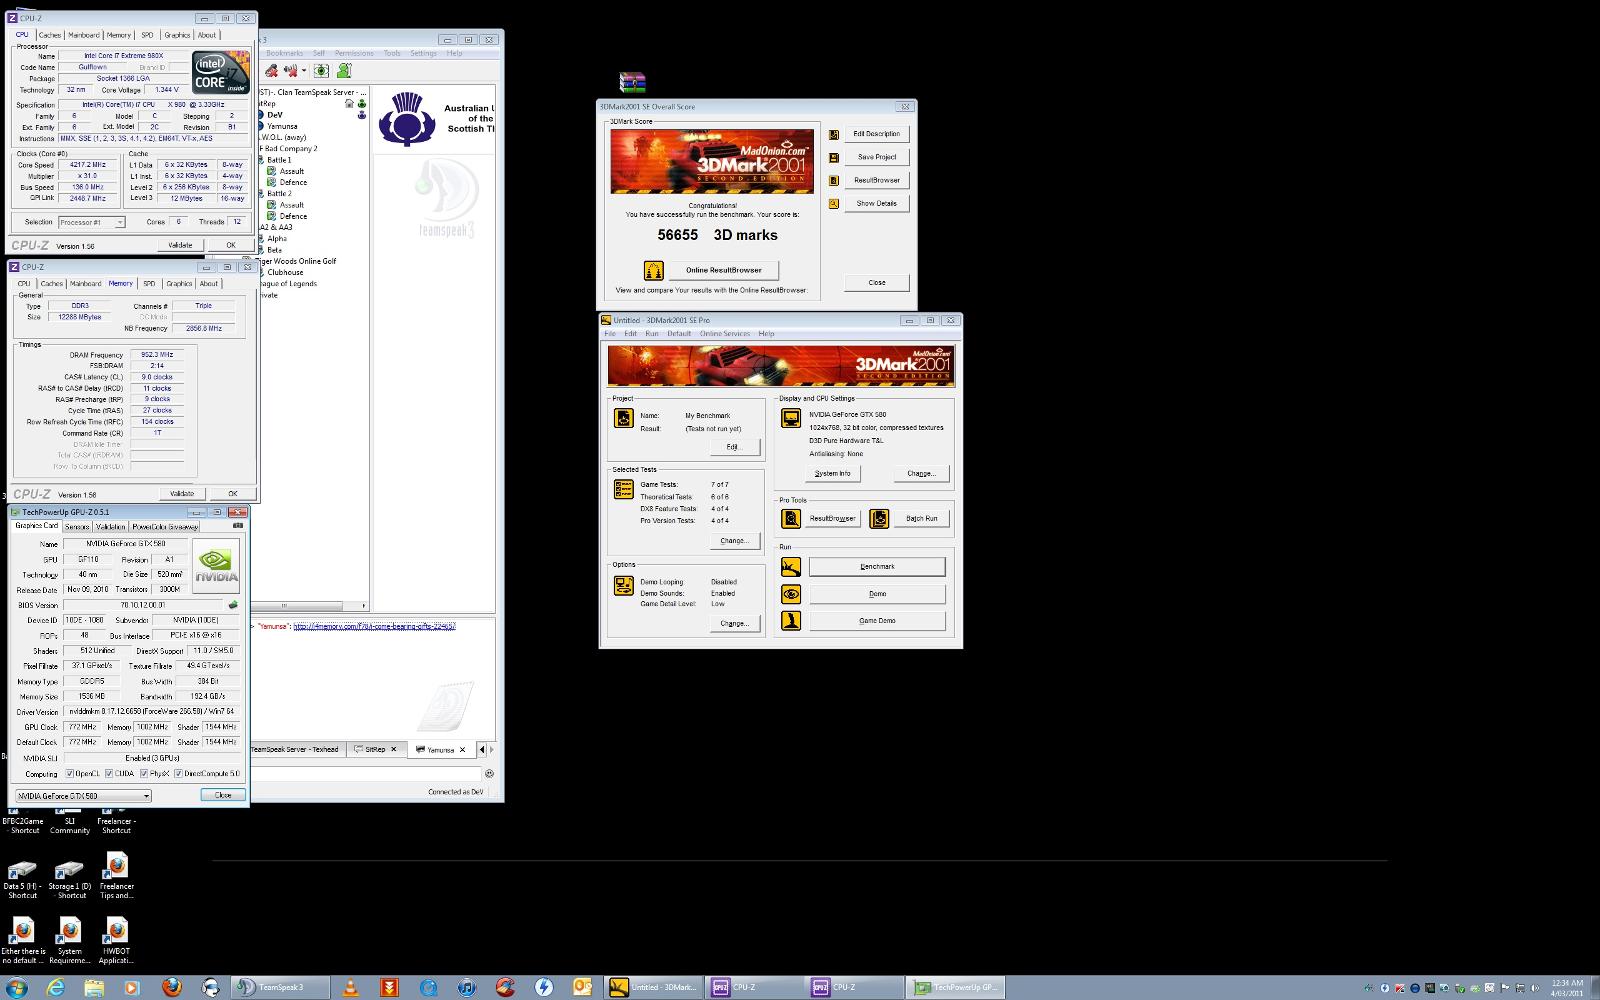Select the Alpha channel in TeamSpeak

point(277,239)
